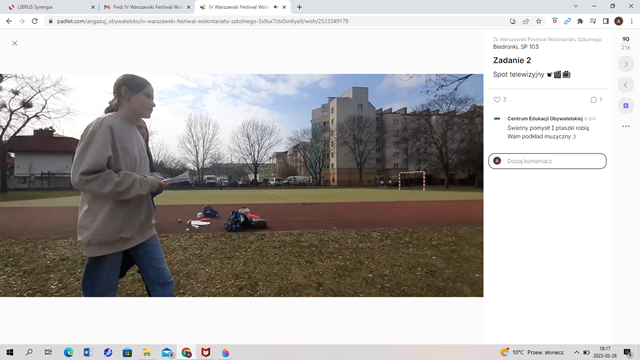The height and width of the screenshot is (360, 640).
Task: Click the video image of the girl
Action: tap(242, 185)
